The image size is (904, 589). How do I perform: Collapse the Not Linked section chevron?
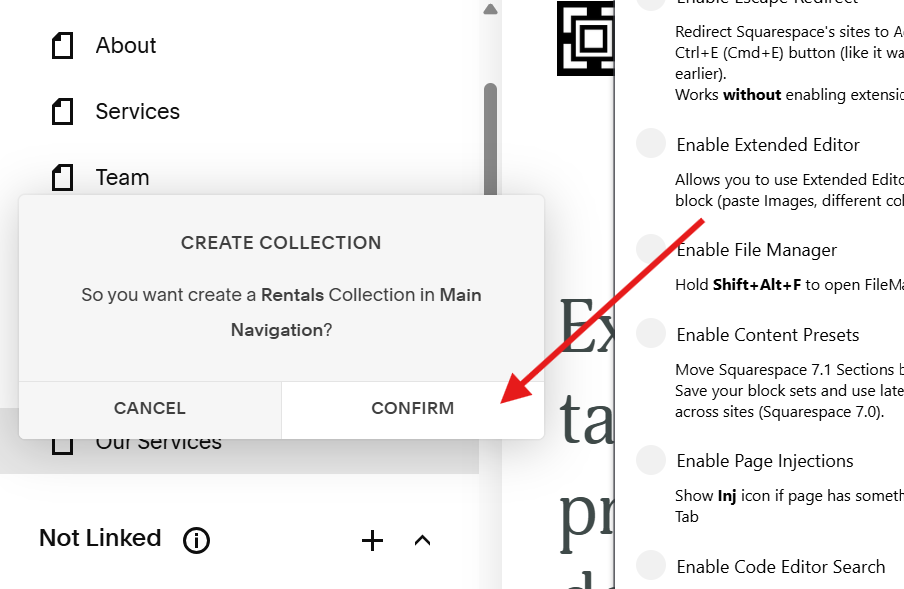pos(422,540)
